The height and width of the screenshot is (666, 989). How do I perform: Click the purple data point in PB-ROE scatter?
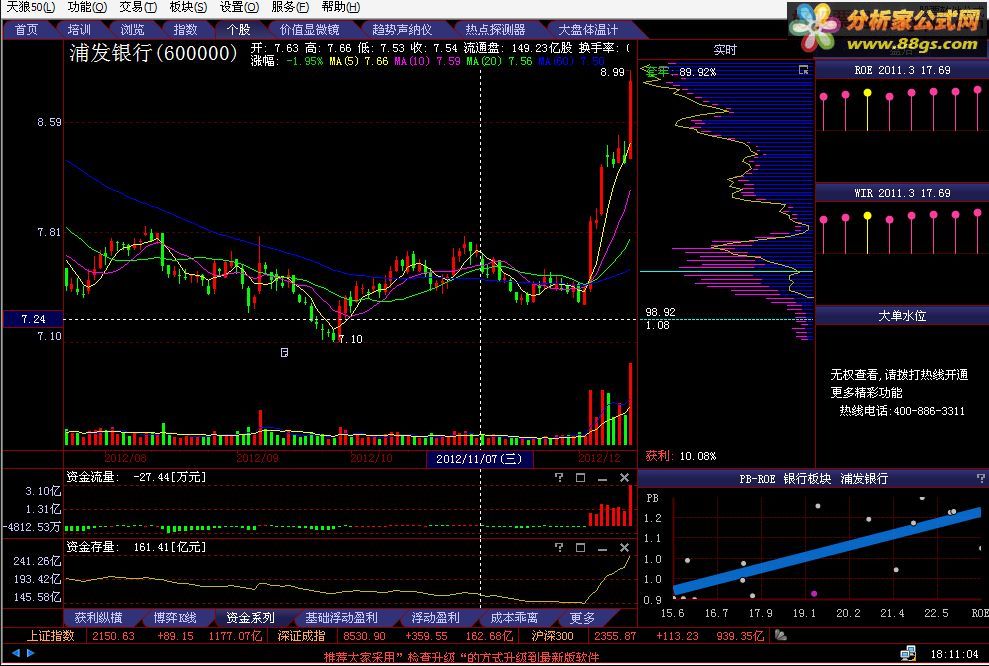[814, 593]
